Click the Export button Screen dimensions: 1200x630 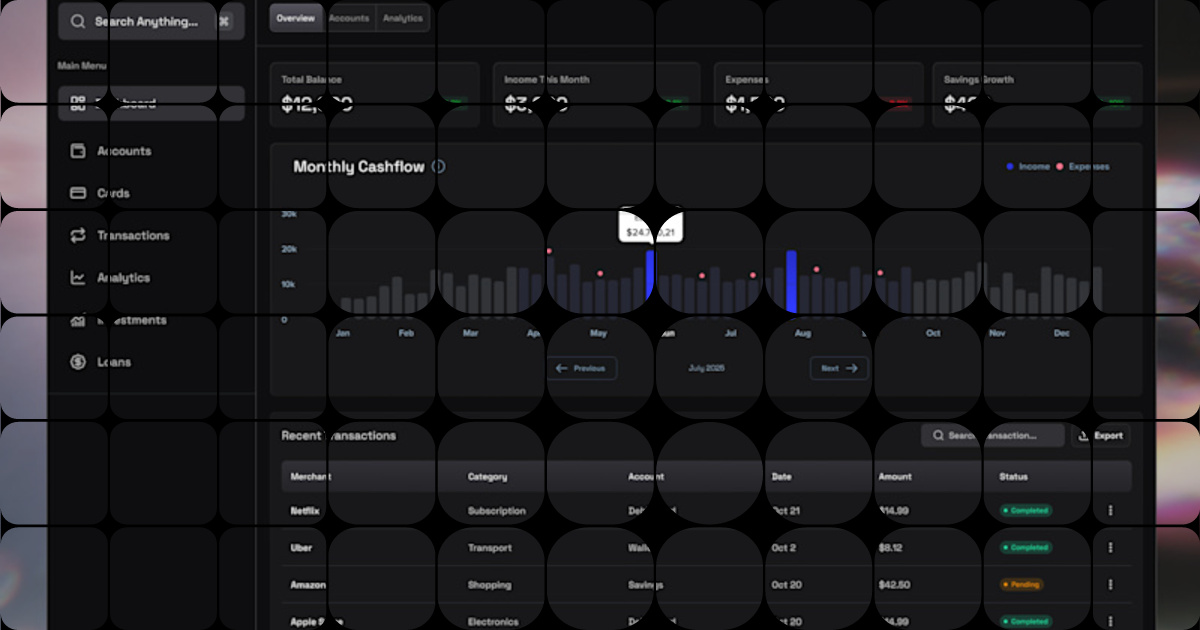pyautogui.click(x=1101, y=435)
